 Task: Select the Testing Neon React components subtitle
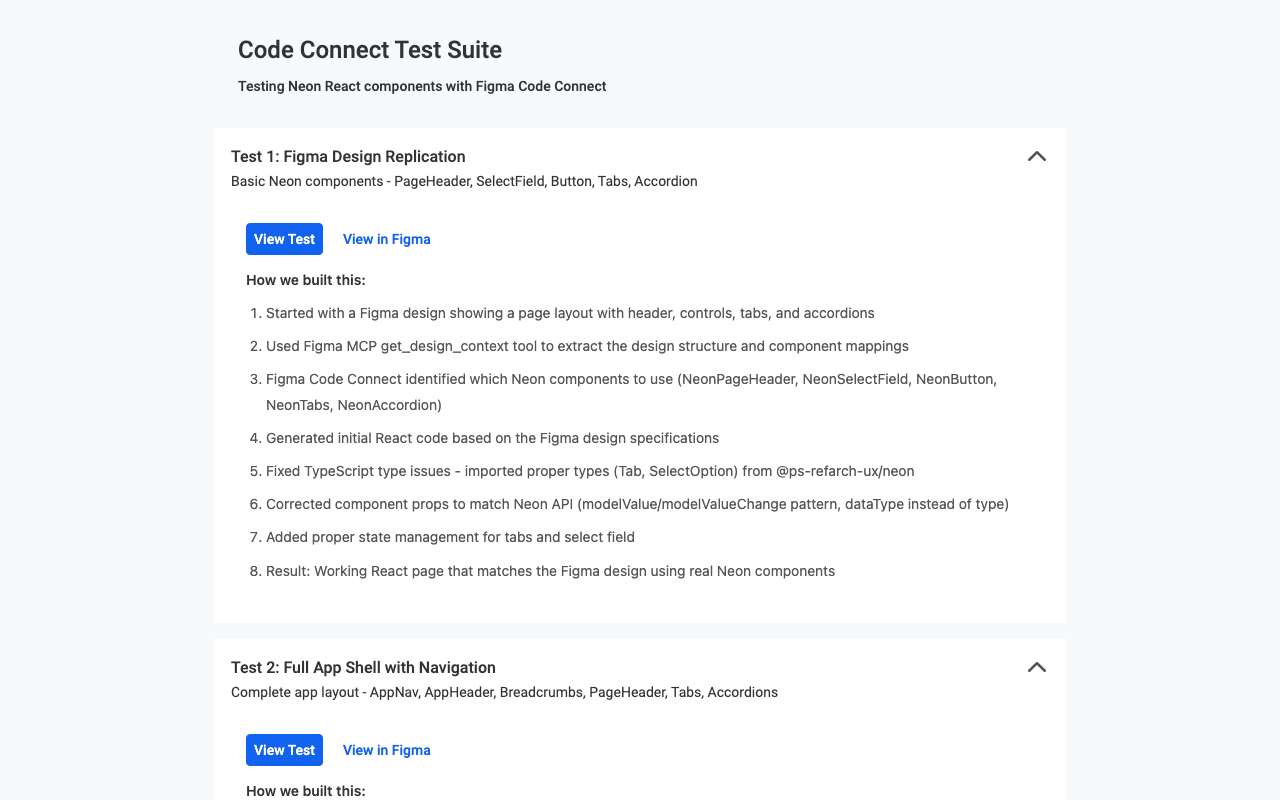coord(421,86)
